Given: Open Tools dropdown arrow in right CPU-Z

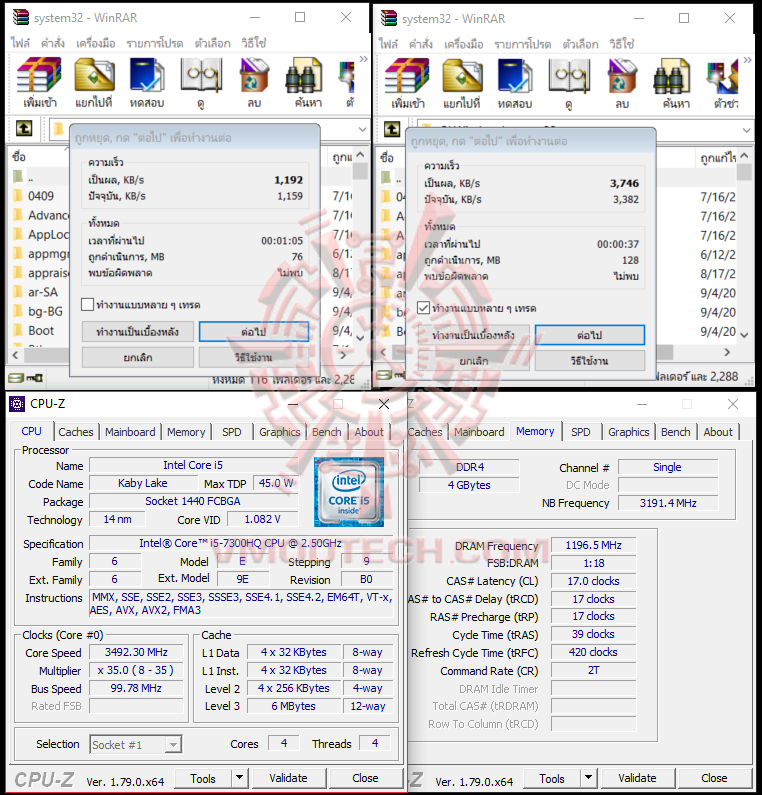Looking at the screenshot, I should [588, 777].
